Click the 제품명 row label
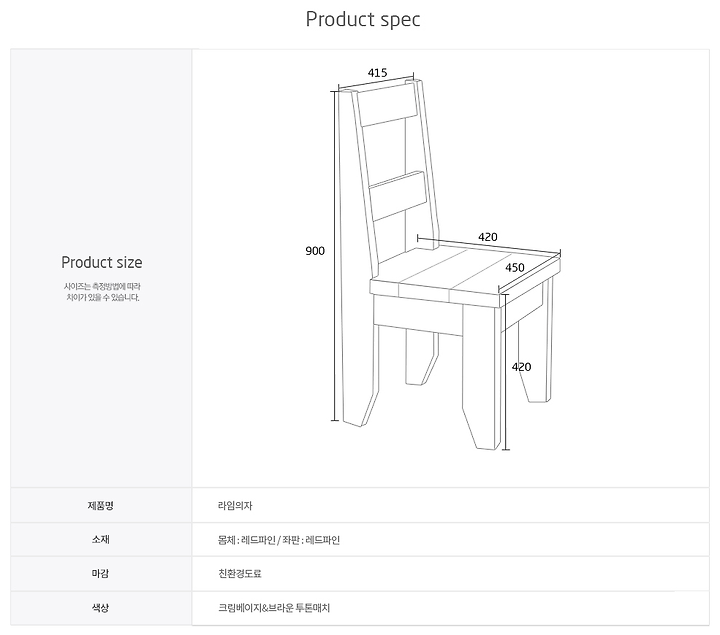720x635 pixels. click(101, 506)
